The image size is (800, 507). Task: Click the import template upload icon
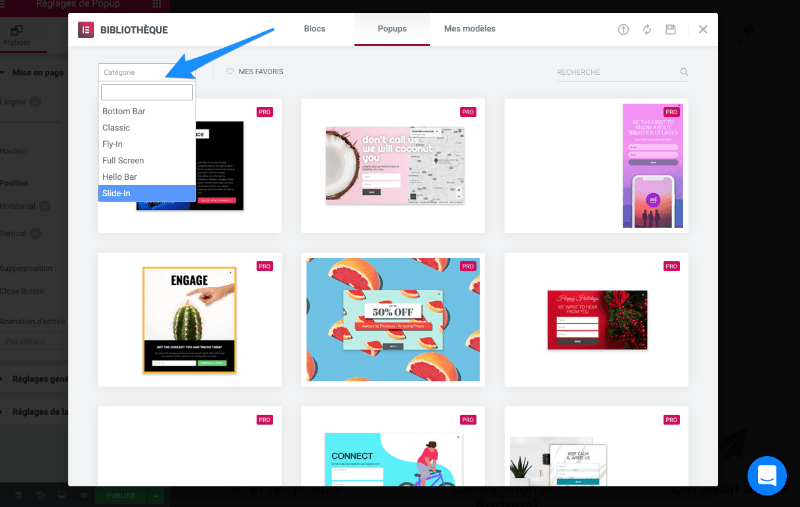[623, 30]
